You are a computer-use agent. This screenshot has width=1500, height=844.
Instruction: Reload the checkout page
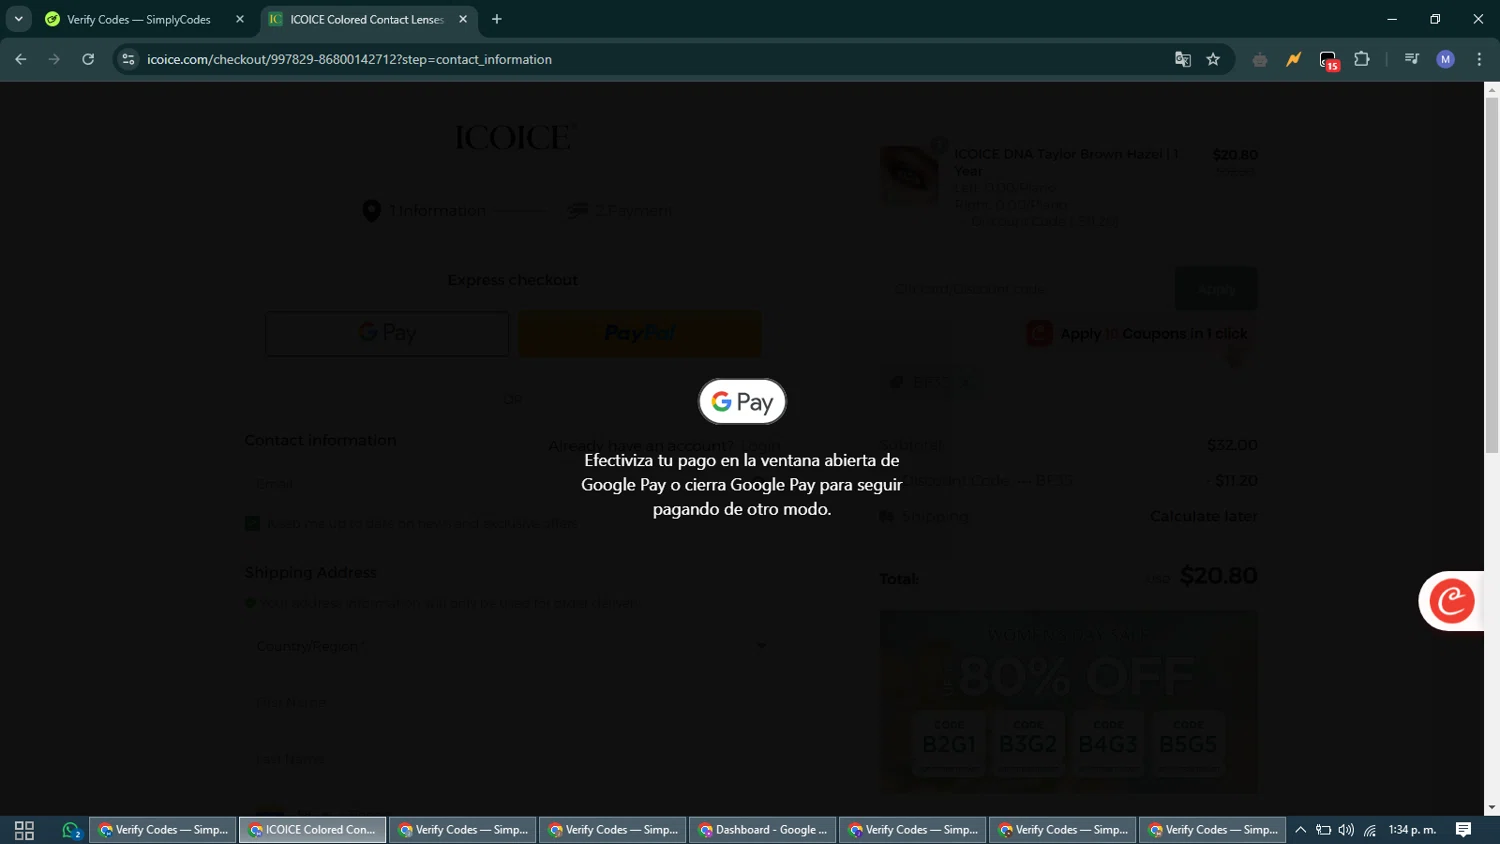[x=88, y=59]
